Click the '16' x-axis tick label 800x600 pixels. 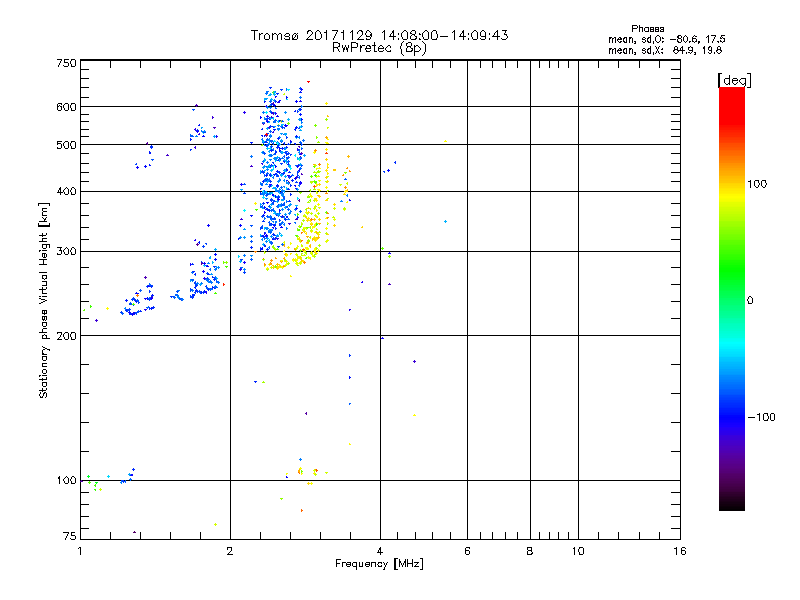(680, 551)
